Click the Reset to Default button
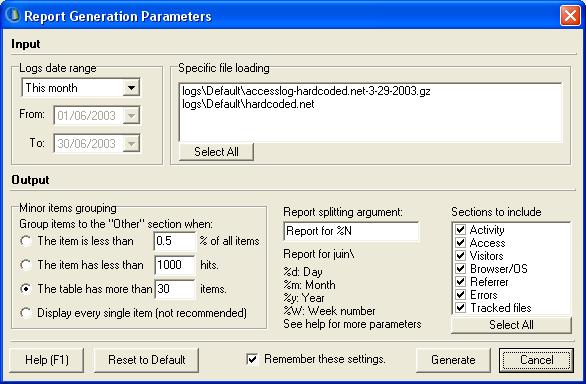Screen dimensions: 586x384 tap(146, 360)
